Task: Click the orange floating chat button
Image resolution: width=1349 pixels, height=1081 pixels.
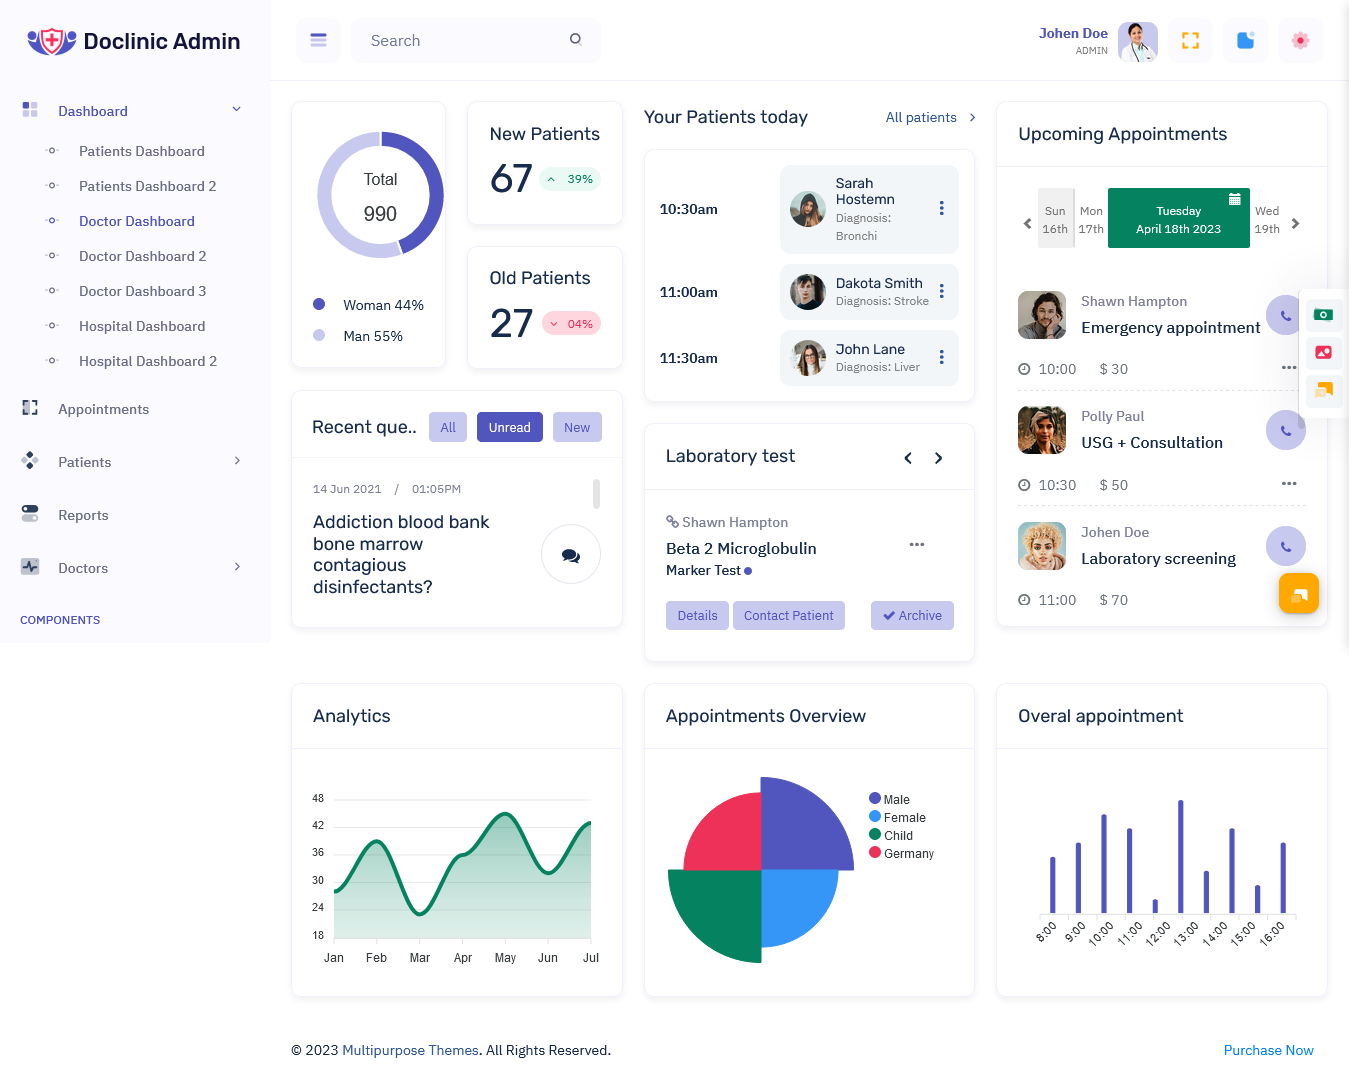Action: 1298,594
